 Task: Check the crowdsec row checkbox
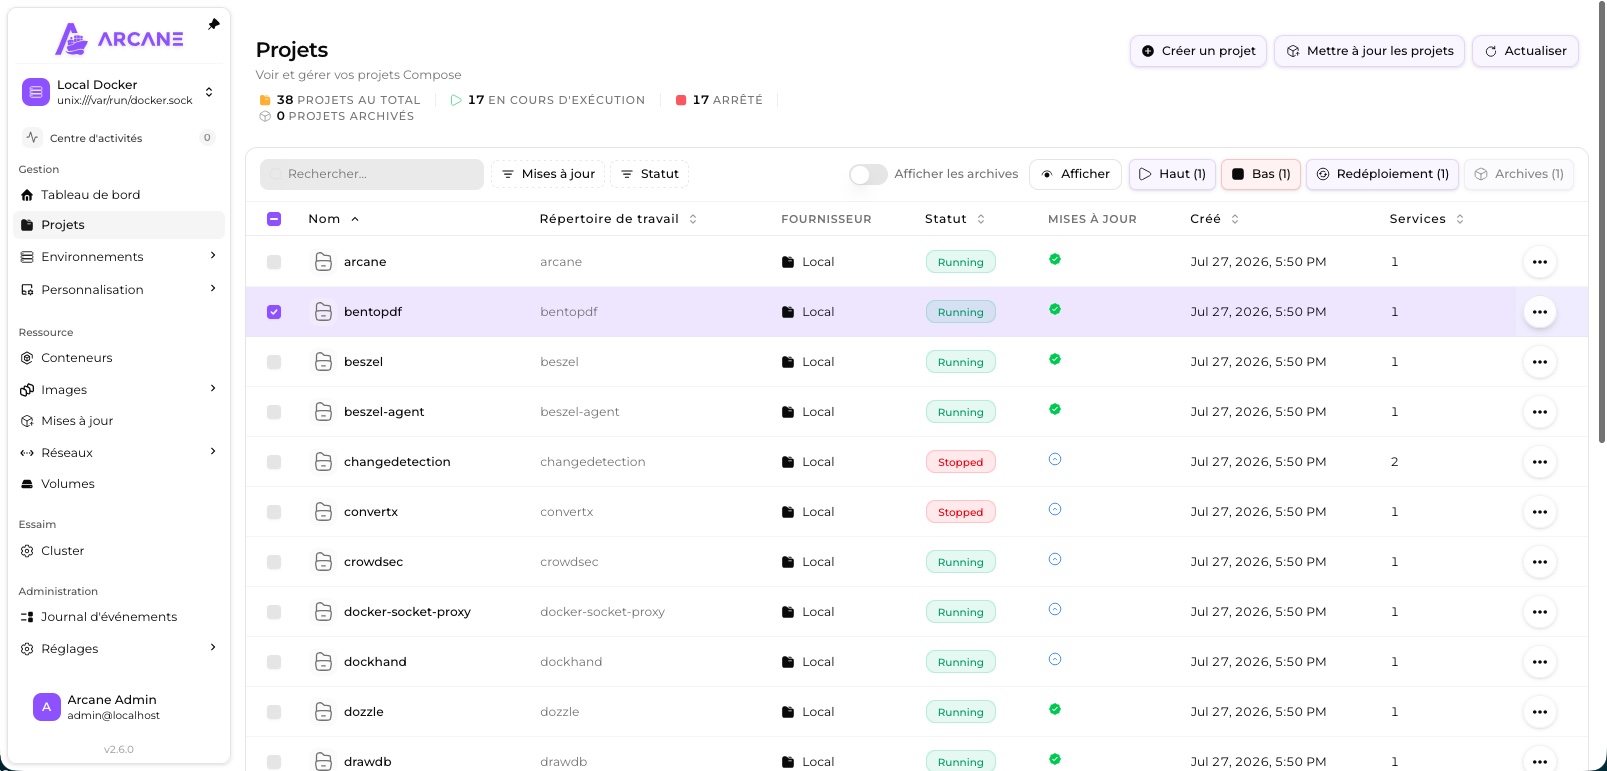coord(274,562)
